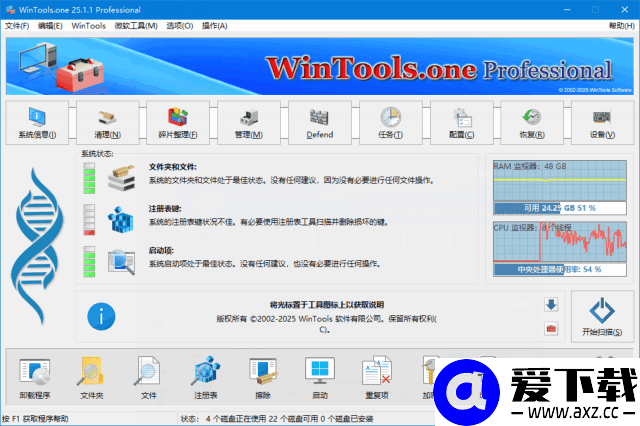The width and height of the screenshot is (640, 426).
Task: Open the 系统信息(I) tool
Action: click(37, 123)
